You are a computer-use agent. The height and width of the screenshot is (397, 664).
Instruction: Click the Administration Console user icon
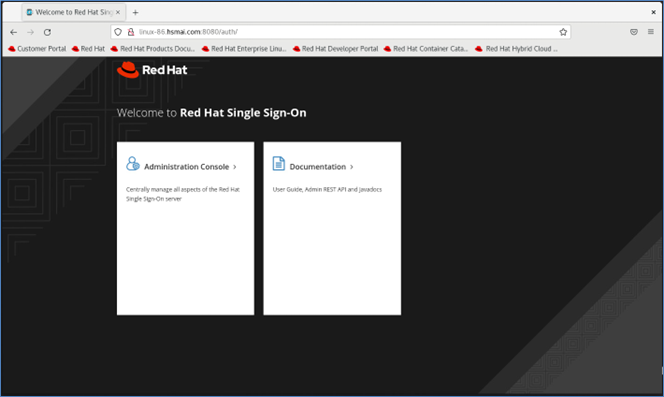(133, 164)
